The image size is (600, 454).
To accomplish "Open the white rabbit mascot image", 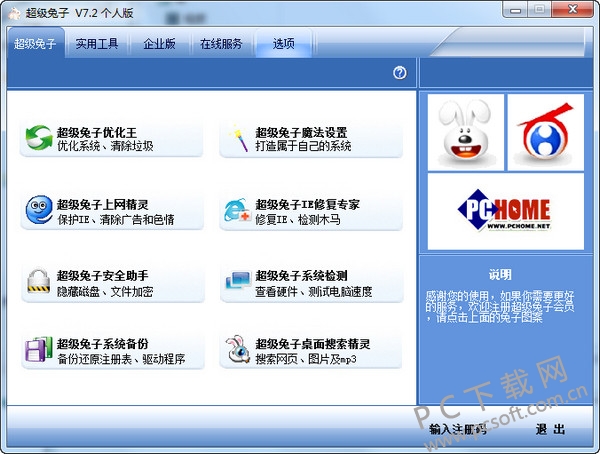I will pyautogui.click(x=465, y=132).
